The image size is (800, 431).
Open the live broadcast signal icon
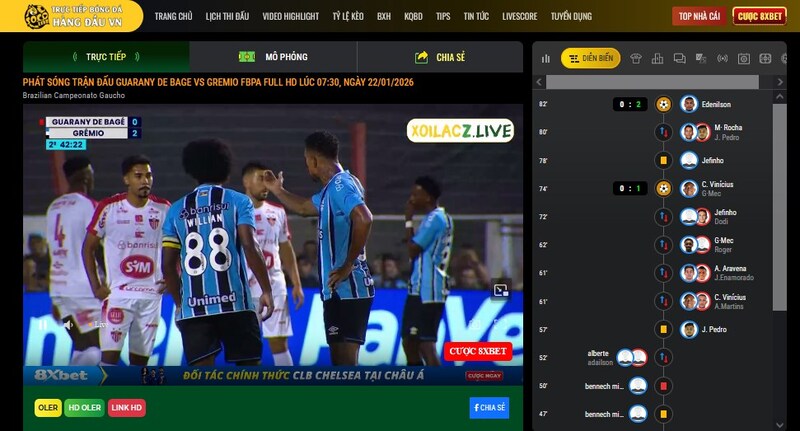pos(723,58)
